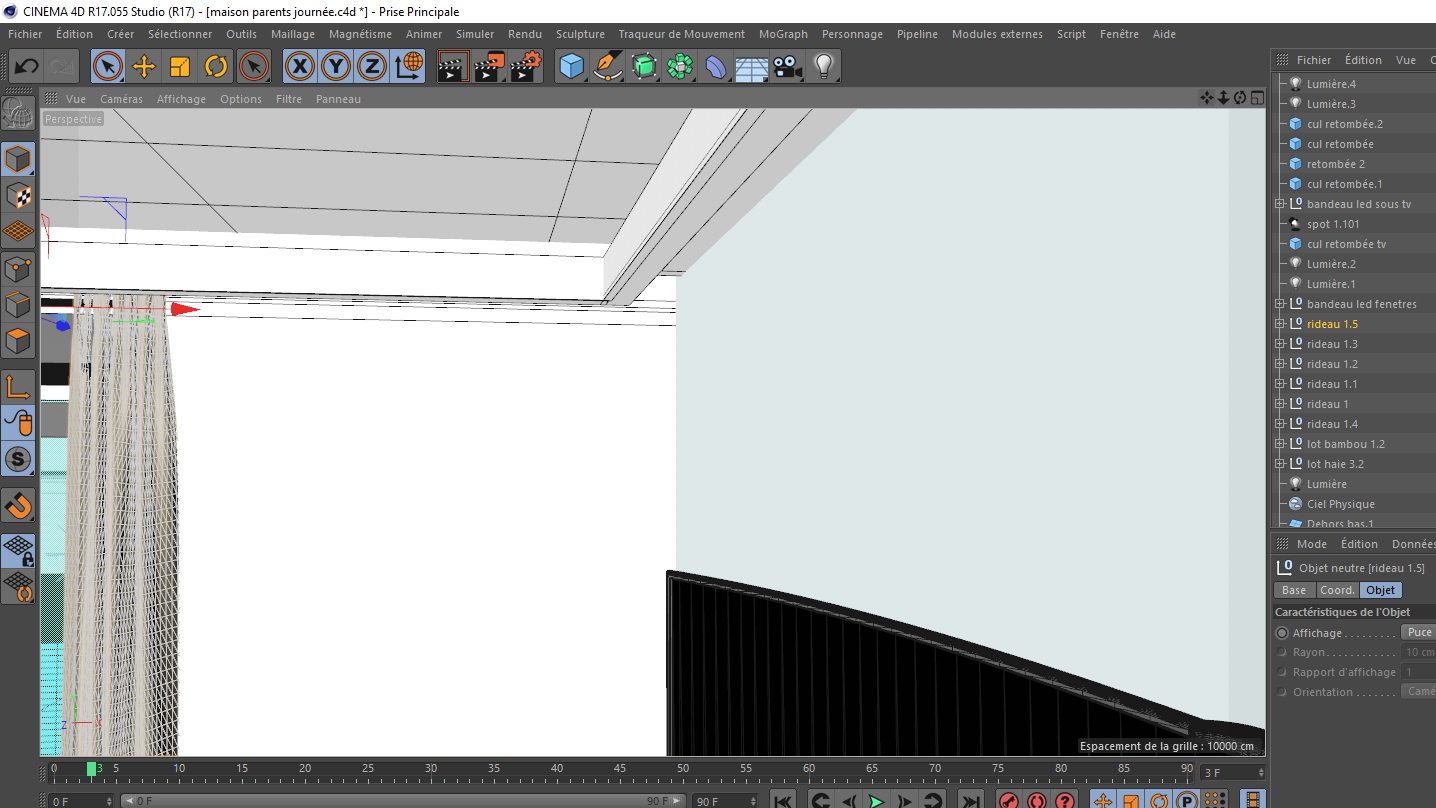Open the render settings clapperboard with gear
This screenshot has height=808, width=1436.
click(525, 67)
